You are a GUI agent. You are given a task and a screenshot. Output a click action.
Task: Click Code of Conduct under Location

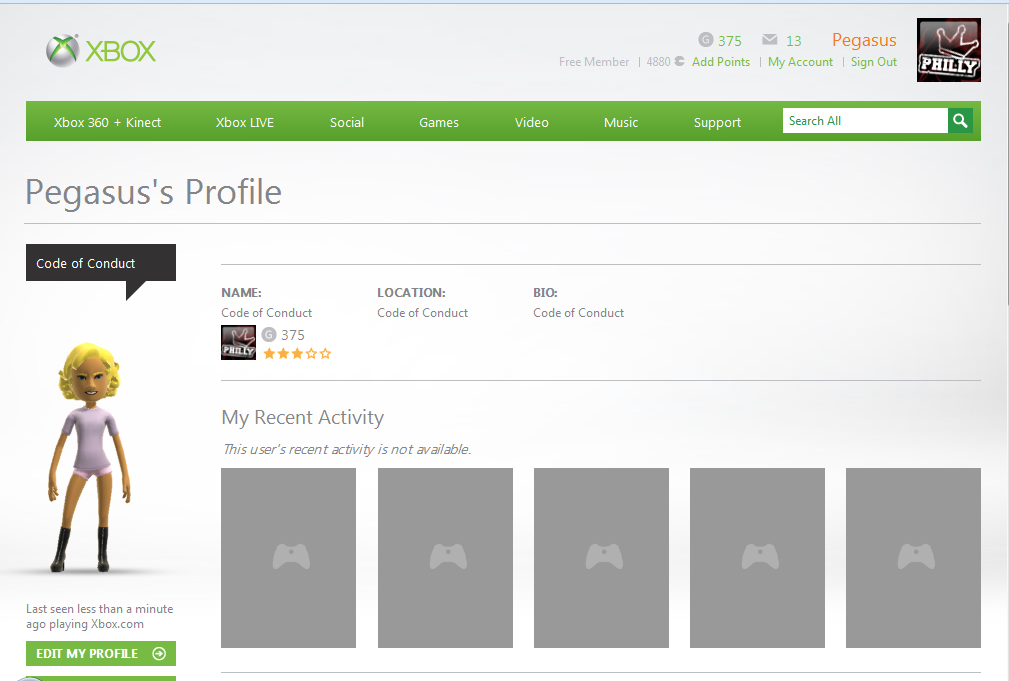pyautogui.click(x=422, y=313)
